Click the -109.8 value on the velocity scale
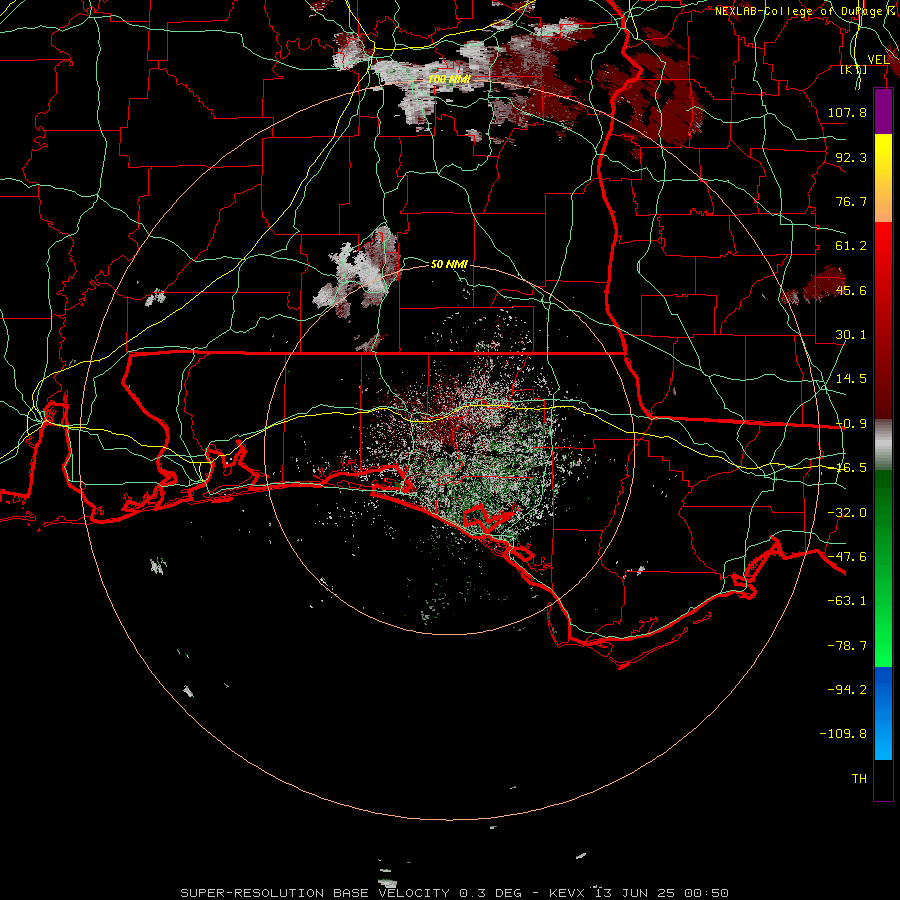900x900 pixels. coord(843,734)
